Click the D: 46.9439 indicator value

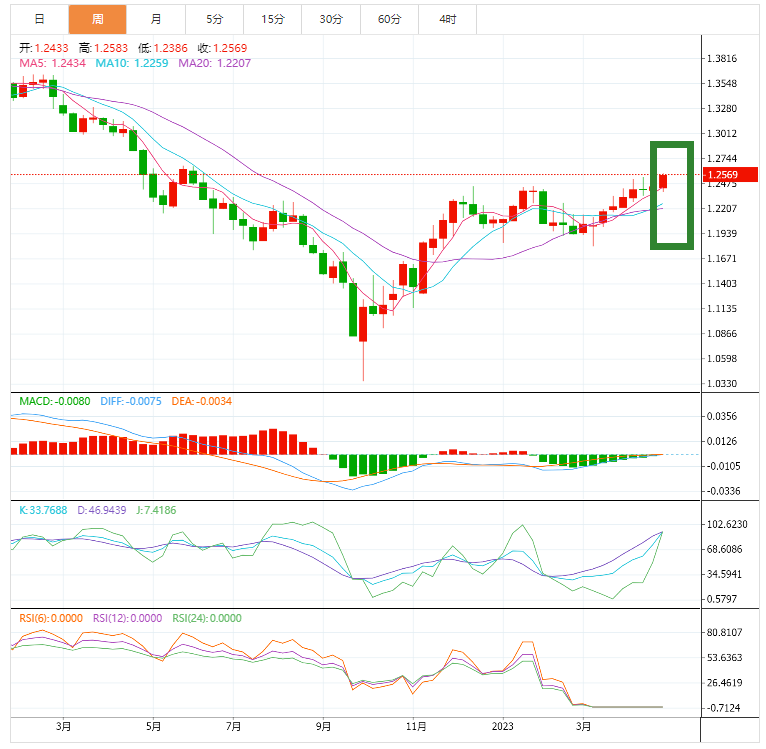(x=102, y=510)
